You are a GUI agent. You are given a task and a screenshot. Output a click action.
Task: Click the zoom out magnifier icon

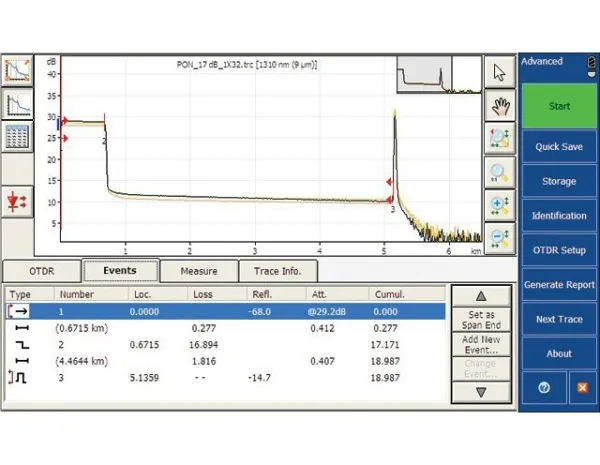coord(500,240)
